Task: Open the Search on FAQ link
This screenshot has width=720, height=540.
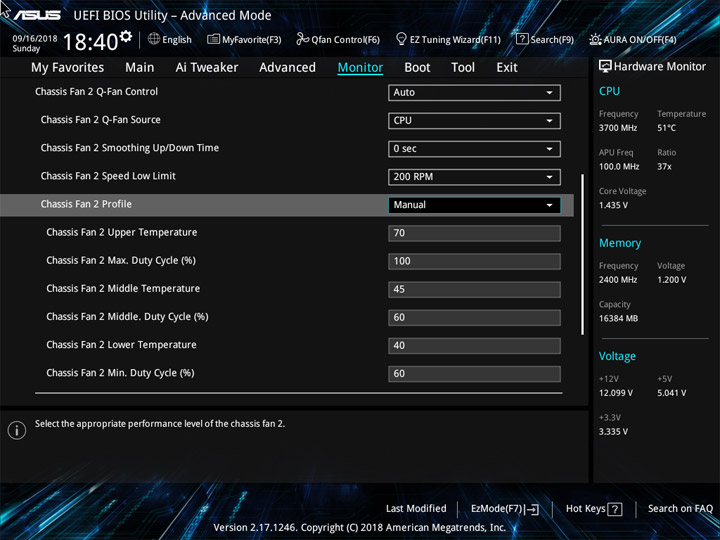Action: point(680,508)
